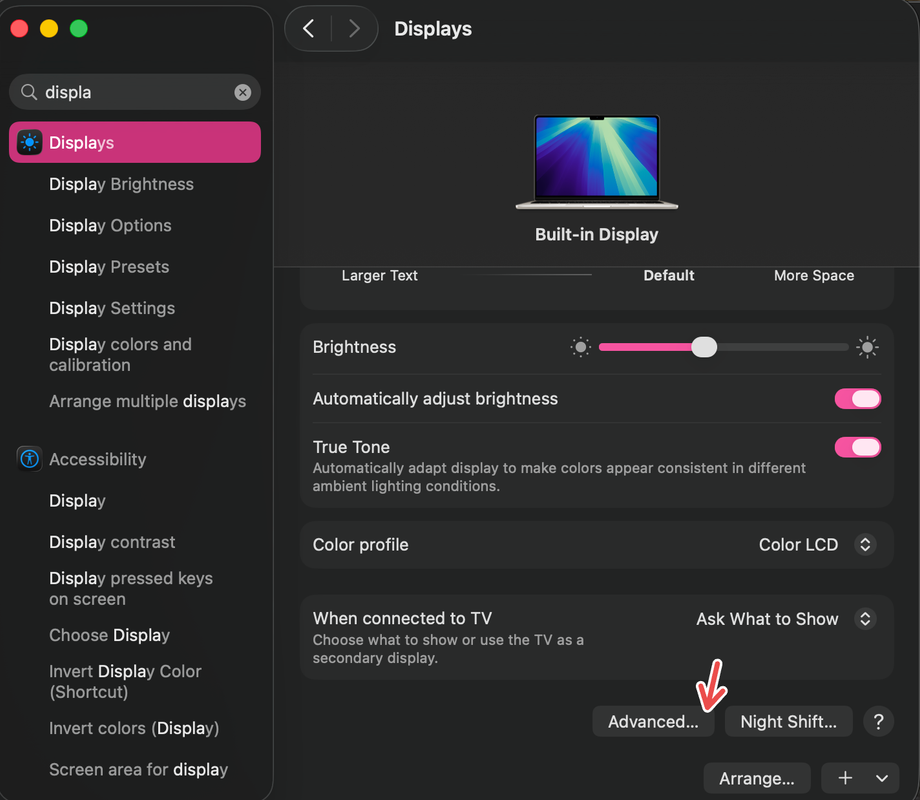Click the Brightness slider knob
Image resolution: width=920 pixels, height=800 pixels.
pyautogui.click(x=704, y=347)
